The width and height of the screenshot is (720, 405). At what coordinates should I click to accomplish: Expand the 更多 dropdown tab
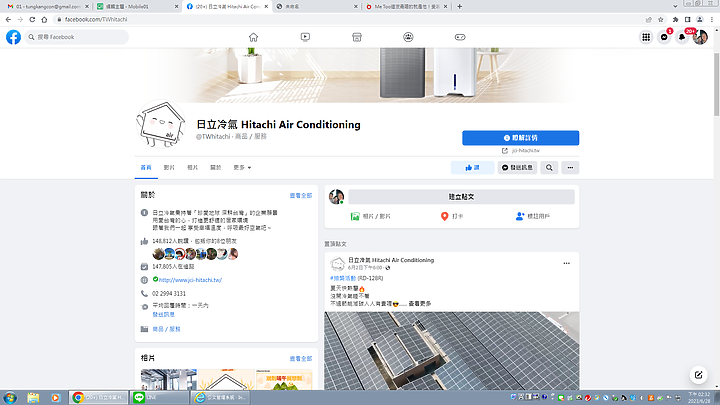[x=242, y=168]
